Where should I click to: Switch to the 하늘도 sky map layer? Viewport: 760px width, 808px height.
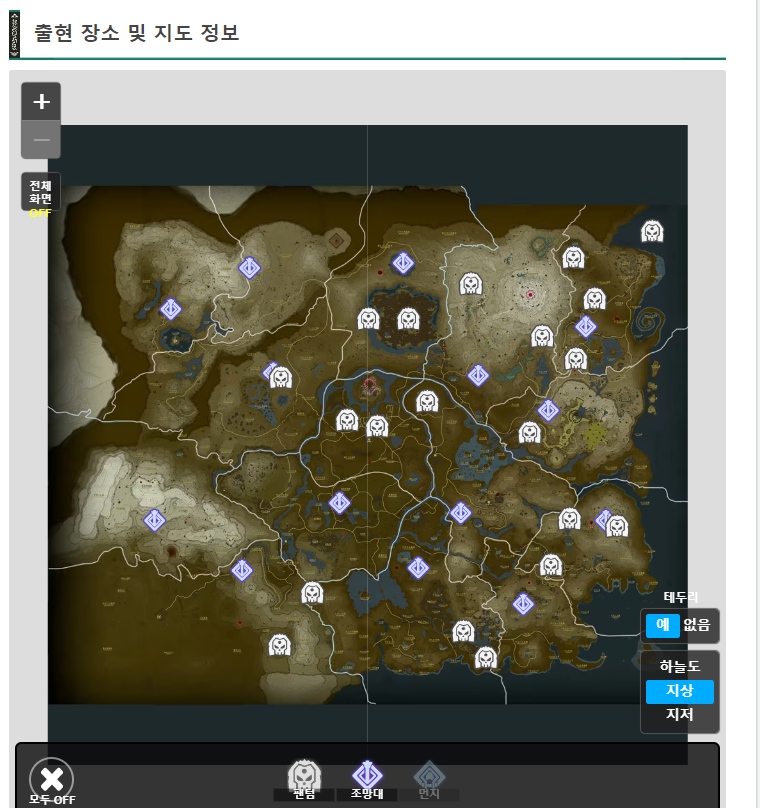[x=680, y=666]
